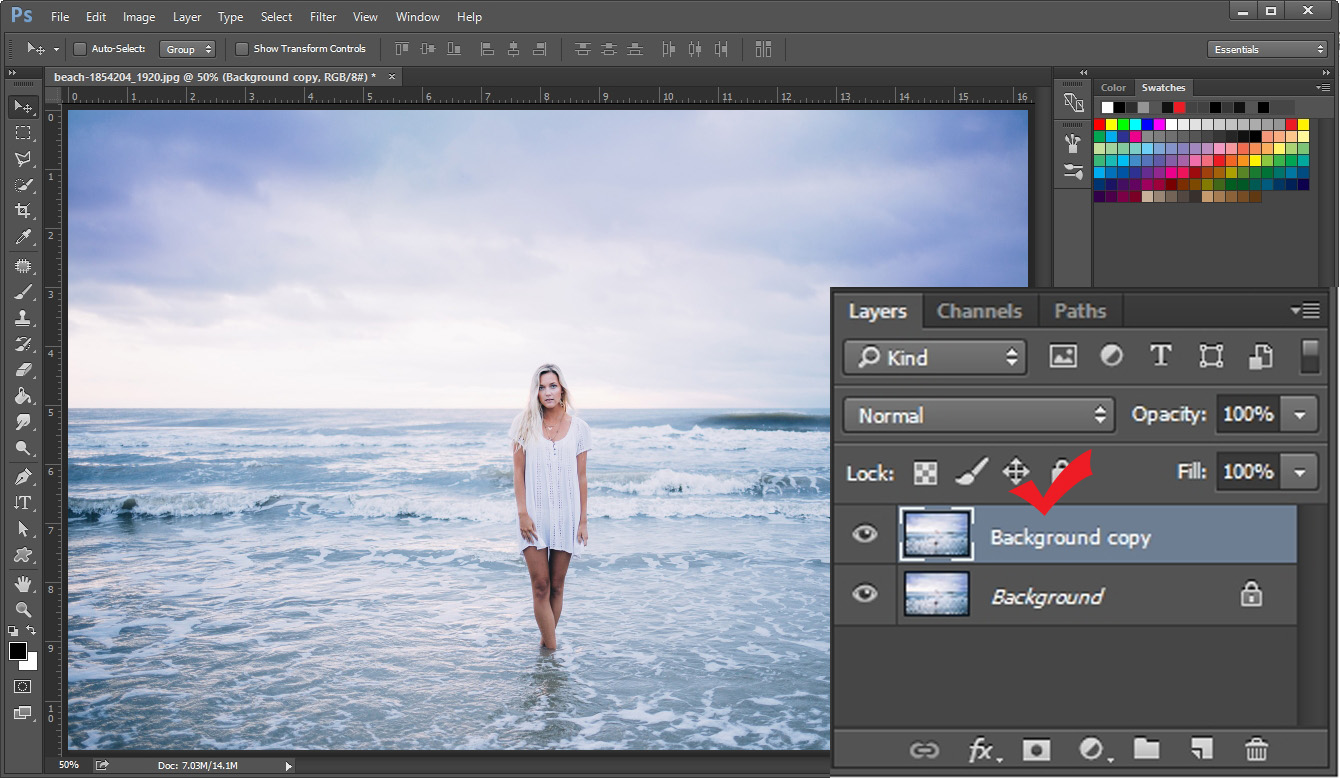Open the File menu
The height and width of the screenshot is (779, 1340).
pyautogui.click(x=60, y=17)
